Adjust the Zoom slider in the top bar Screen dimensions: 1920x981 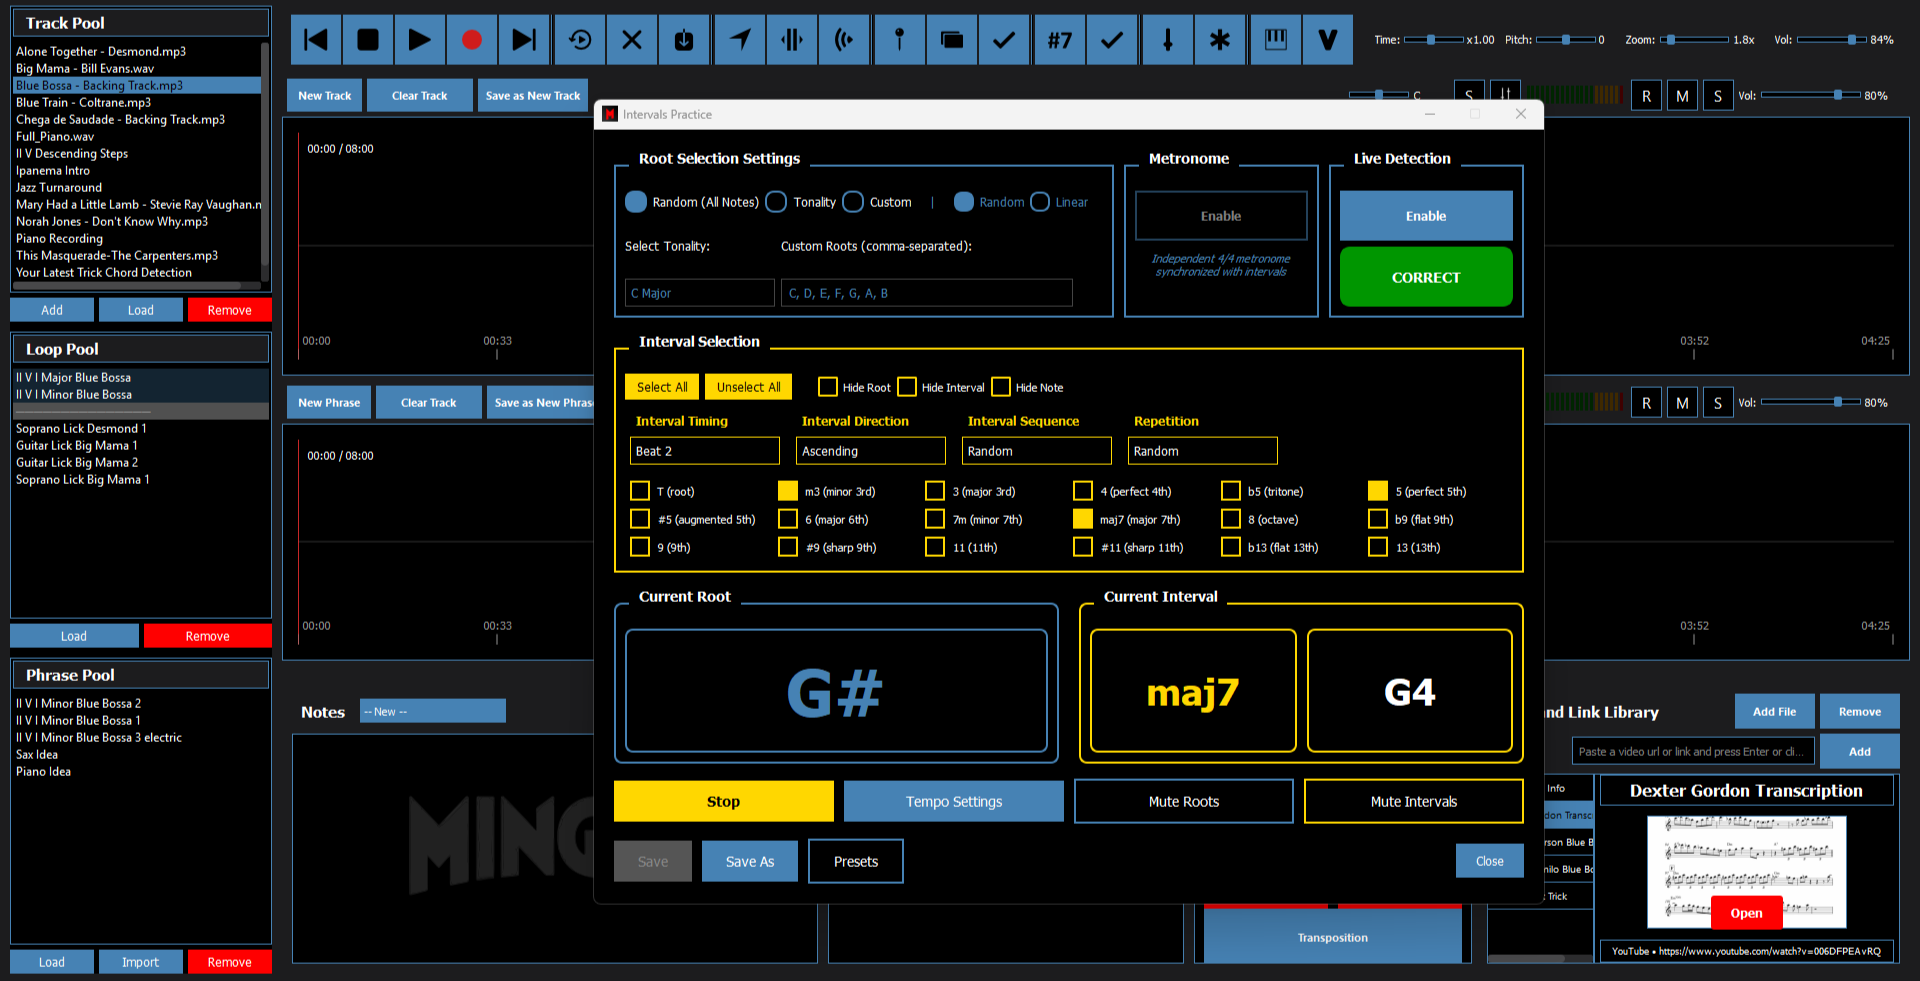coord(1670,40)
